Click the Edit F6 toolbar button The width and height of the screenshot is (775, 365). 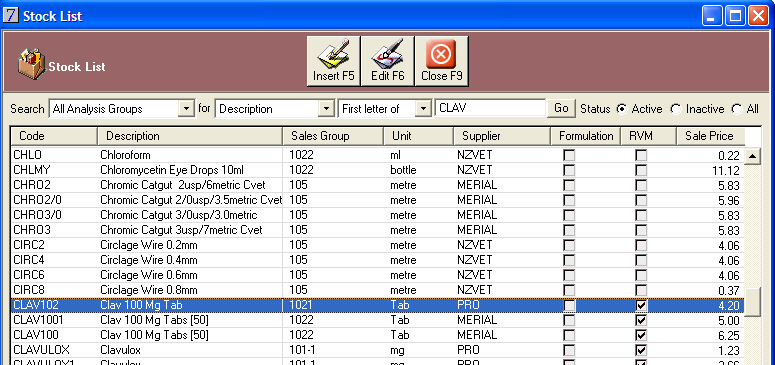388,61
